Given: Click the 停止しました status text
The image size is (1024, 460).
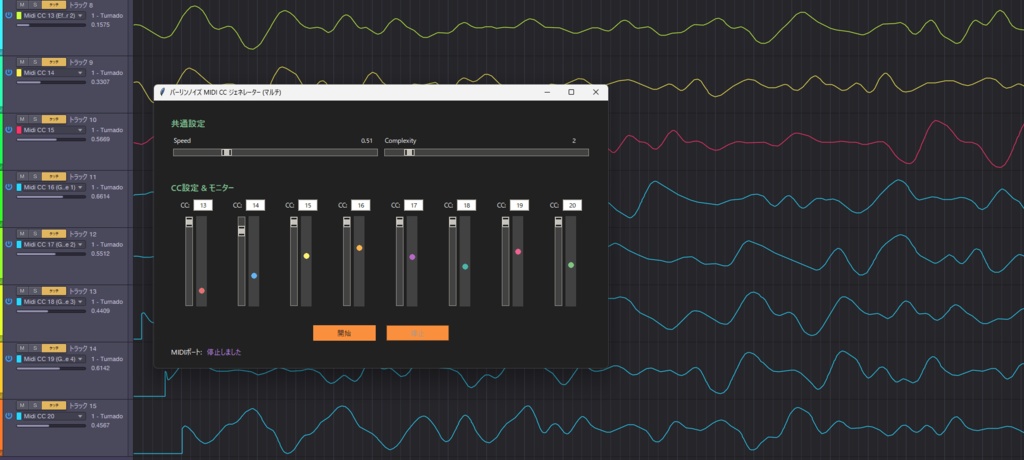Looking at the screenshot, I should pyautogui.click(x=224, y=352).
